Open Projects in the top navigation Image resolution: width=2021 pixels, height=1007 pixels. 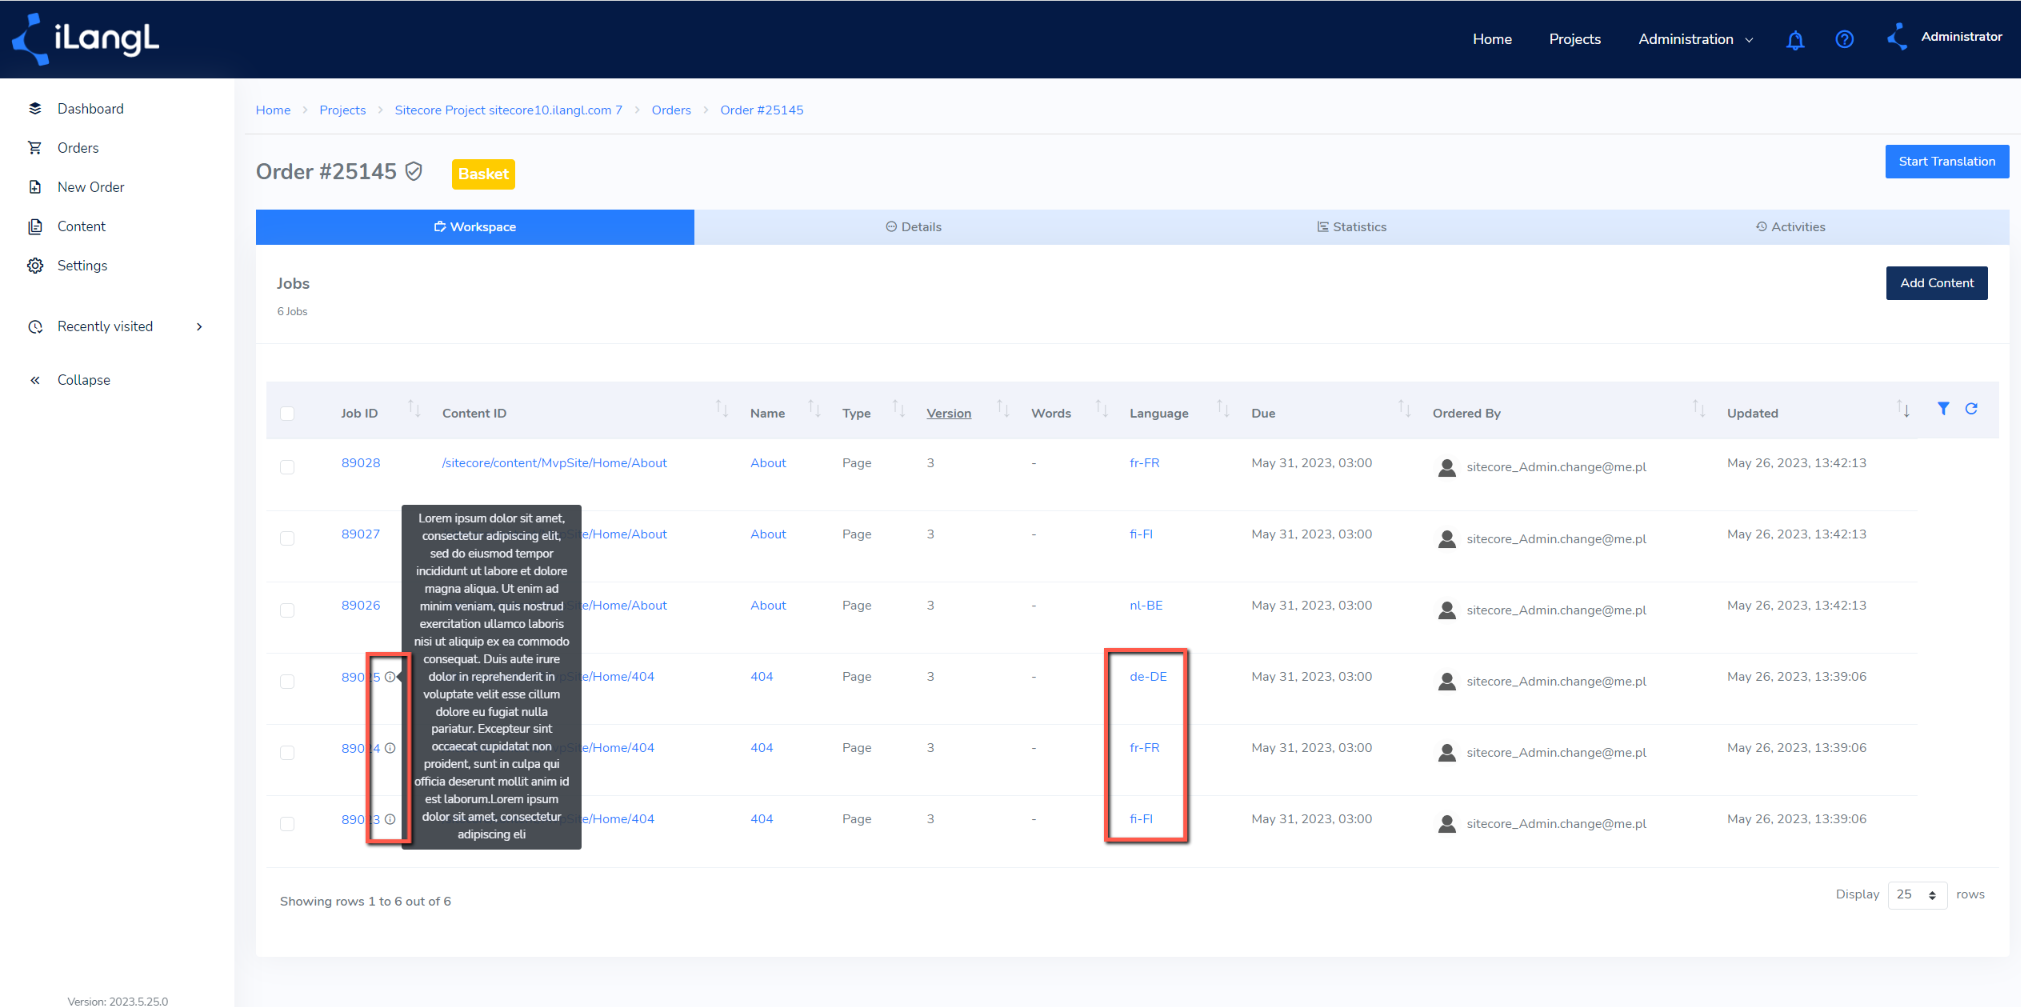[x=1575, y=39]
